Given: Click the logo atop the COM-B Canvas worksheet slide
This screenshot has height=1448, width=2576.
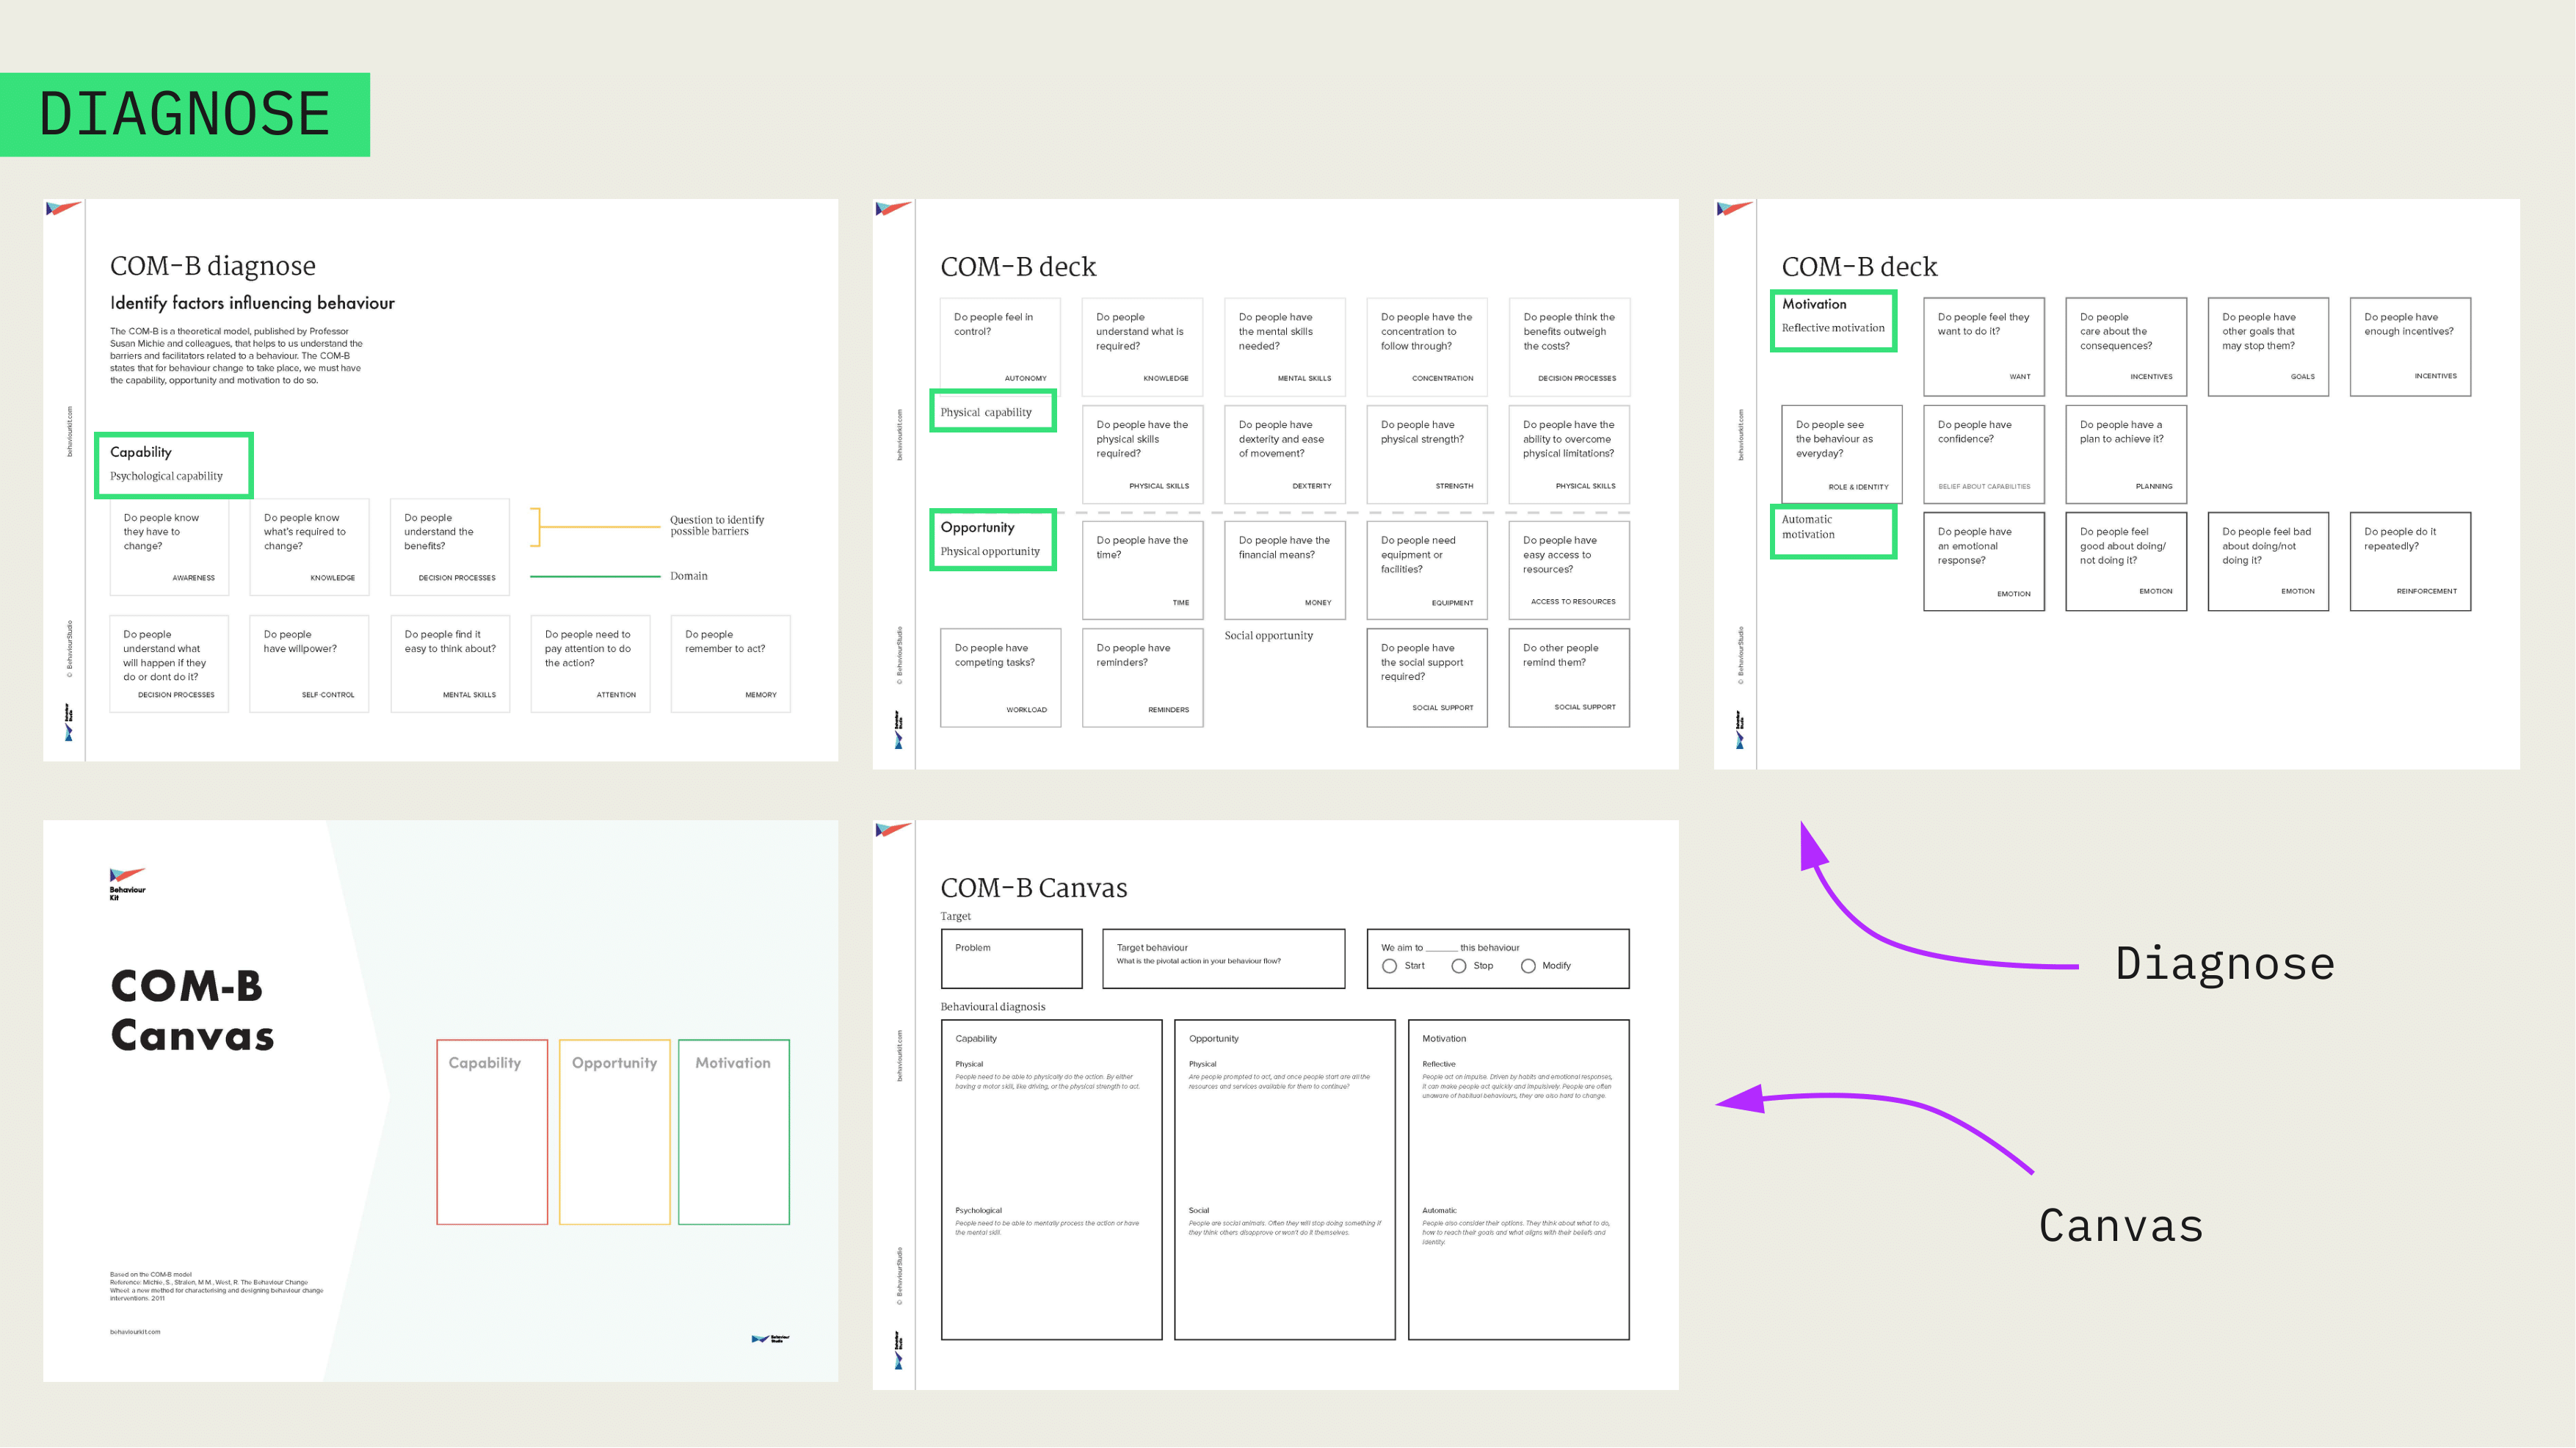Looking at the screenshot, I should 893,829.
